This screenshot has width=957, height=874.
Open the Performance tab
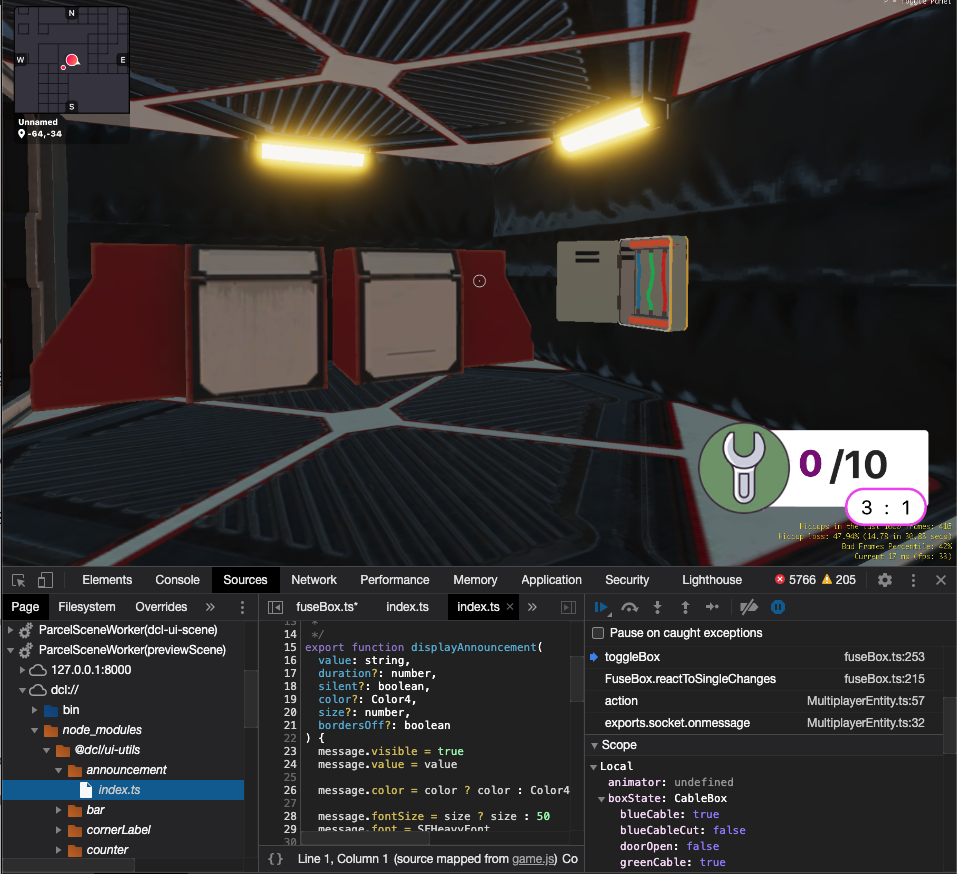click(x=394, y=580)
